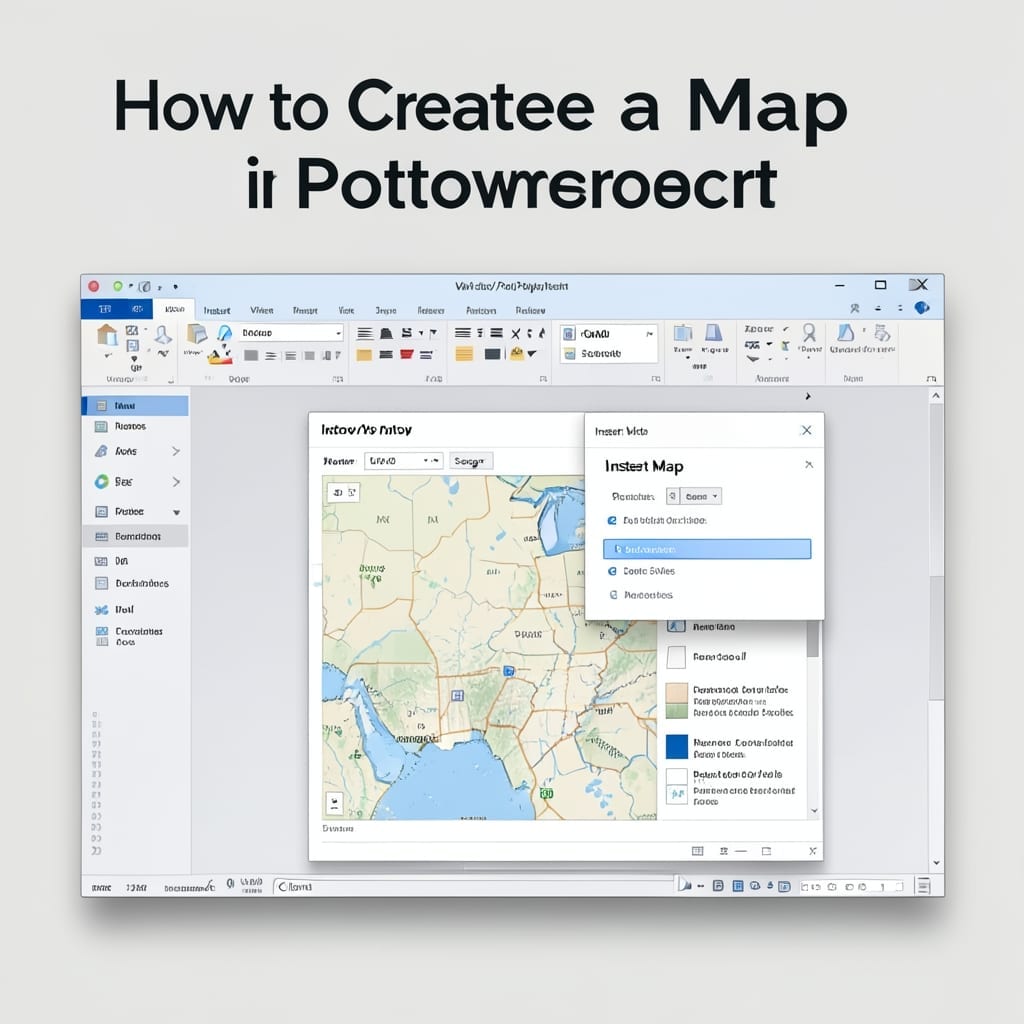
Task: Select the grey highlighted 'Bomddoor' sidebar item
Action: click(x=135, y=536)
